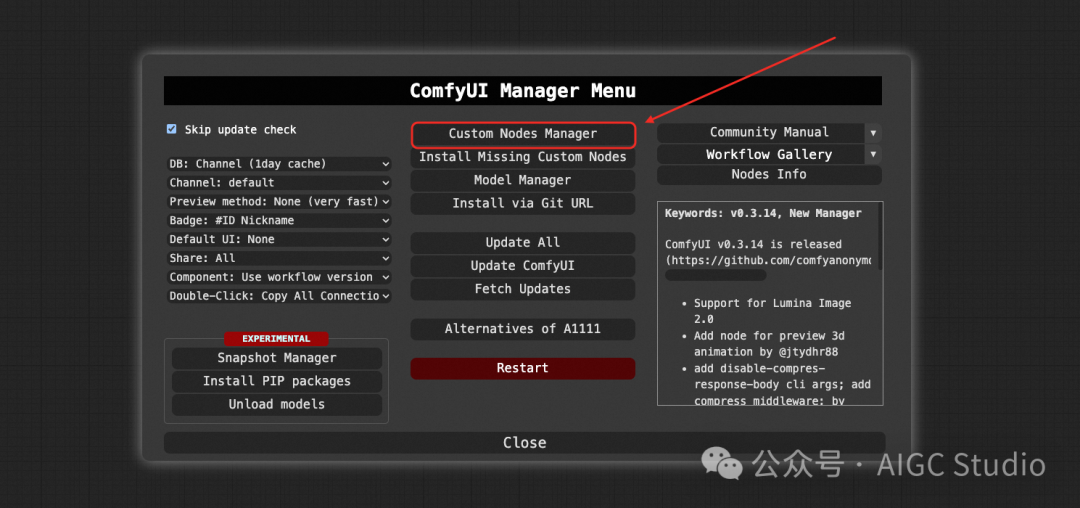Click the "Add node for preview 3d animation" item
The width and height of the screenshot is (1080, 508).
click(769, 344)
